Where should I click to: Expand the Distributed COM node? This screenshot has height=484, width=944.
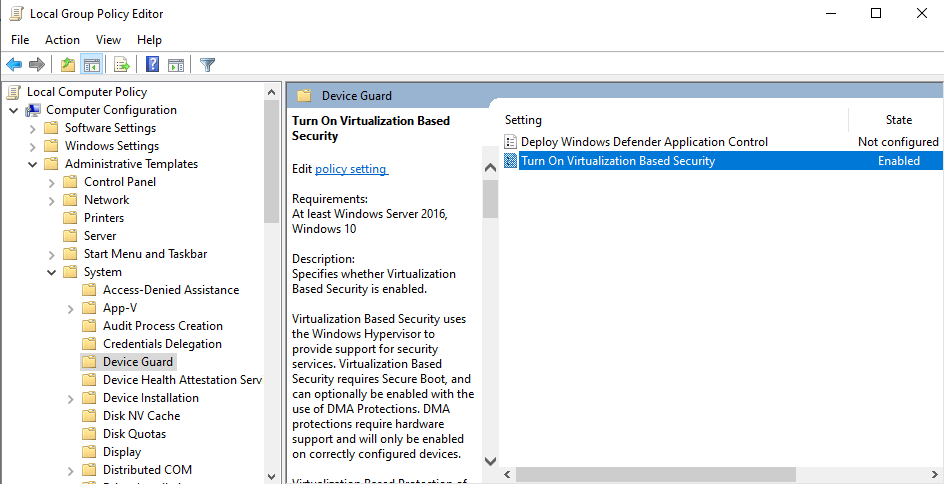coord(70,470)
